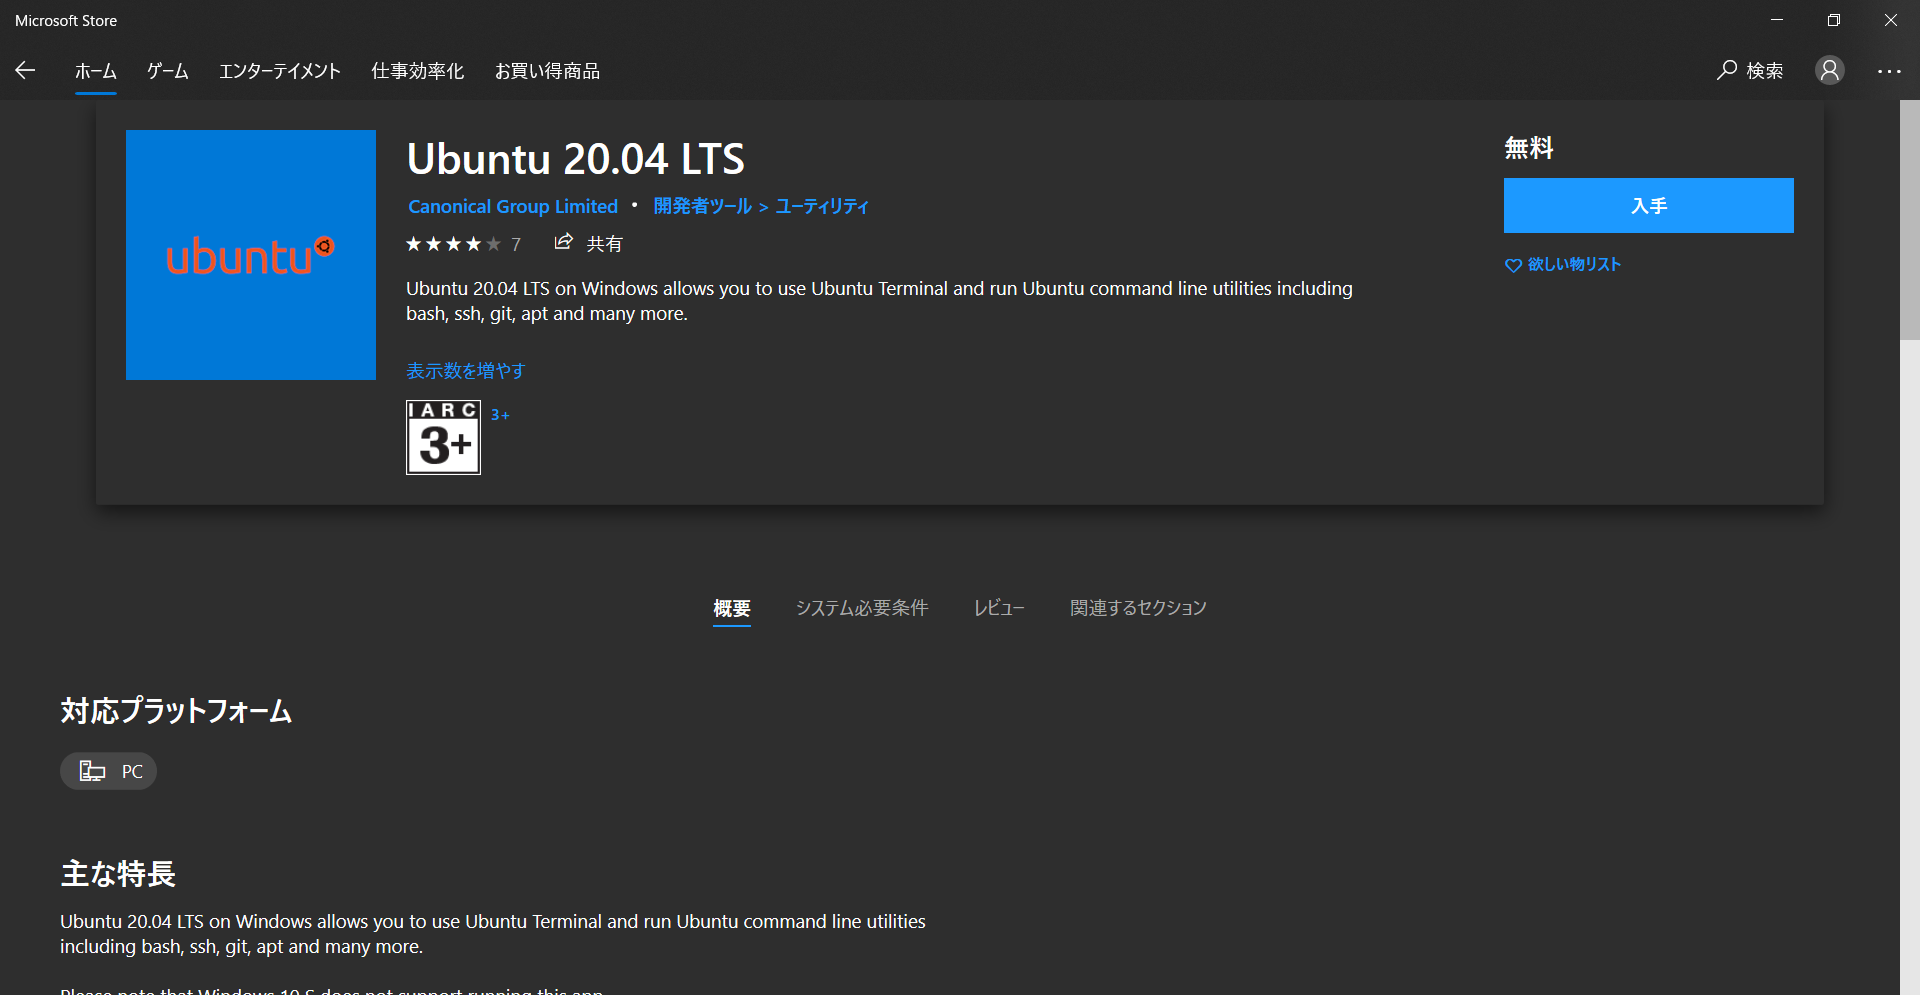
Task: Open the 開発者ツール category link
Action: 702,206
